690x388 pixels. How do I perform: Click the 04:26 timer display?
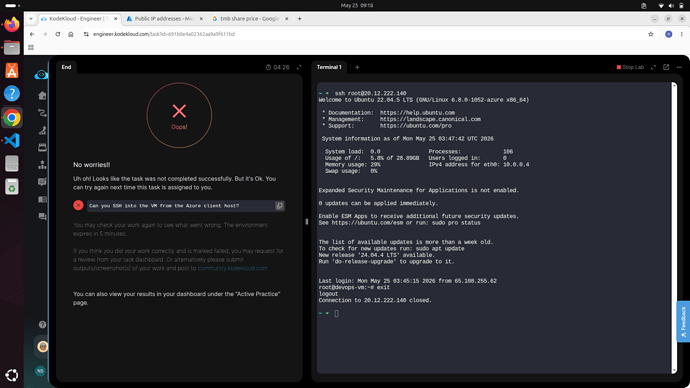278,67
